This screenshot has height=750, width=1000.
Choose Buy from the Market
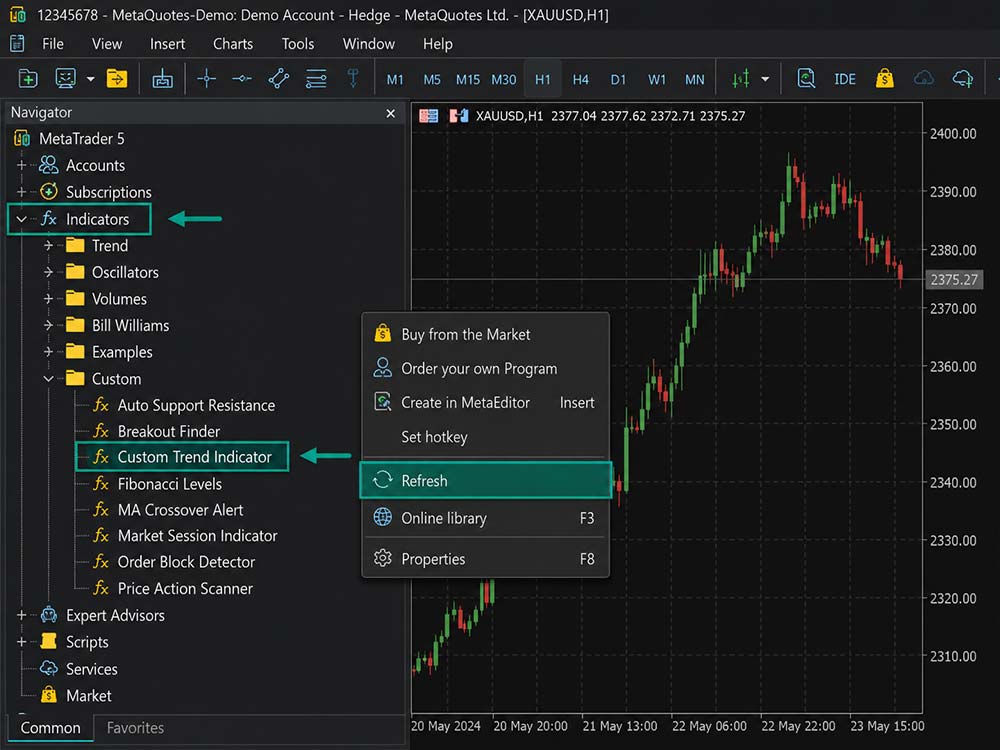485,334
